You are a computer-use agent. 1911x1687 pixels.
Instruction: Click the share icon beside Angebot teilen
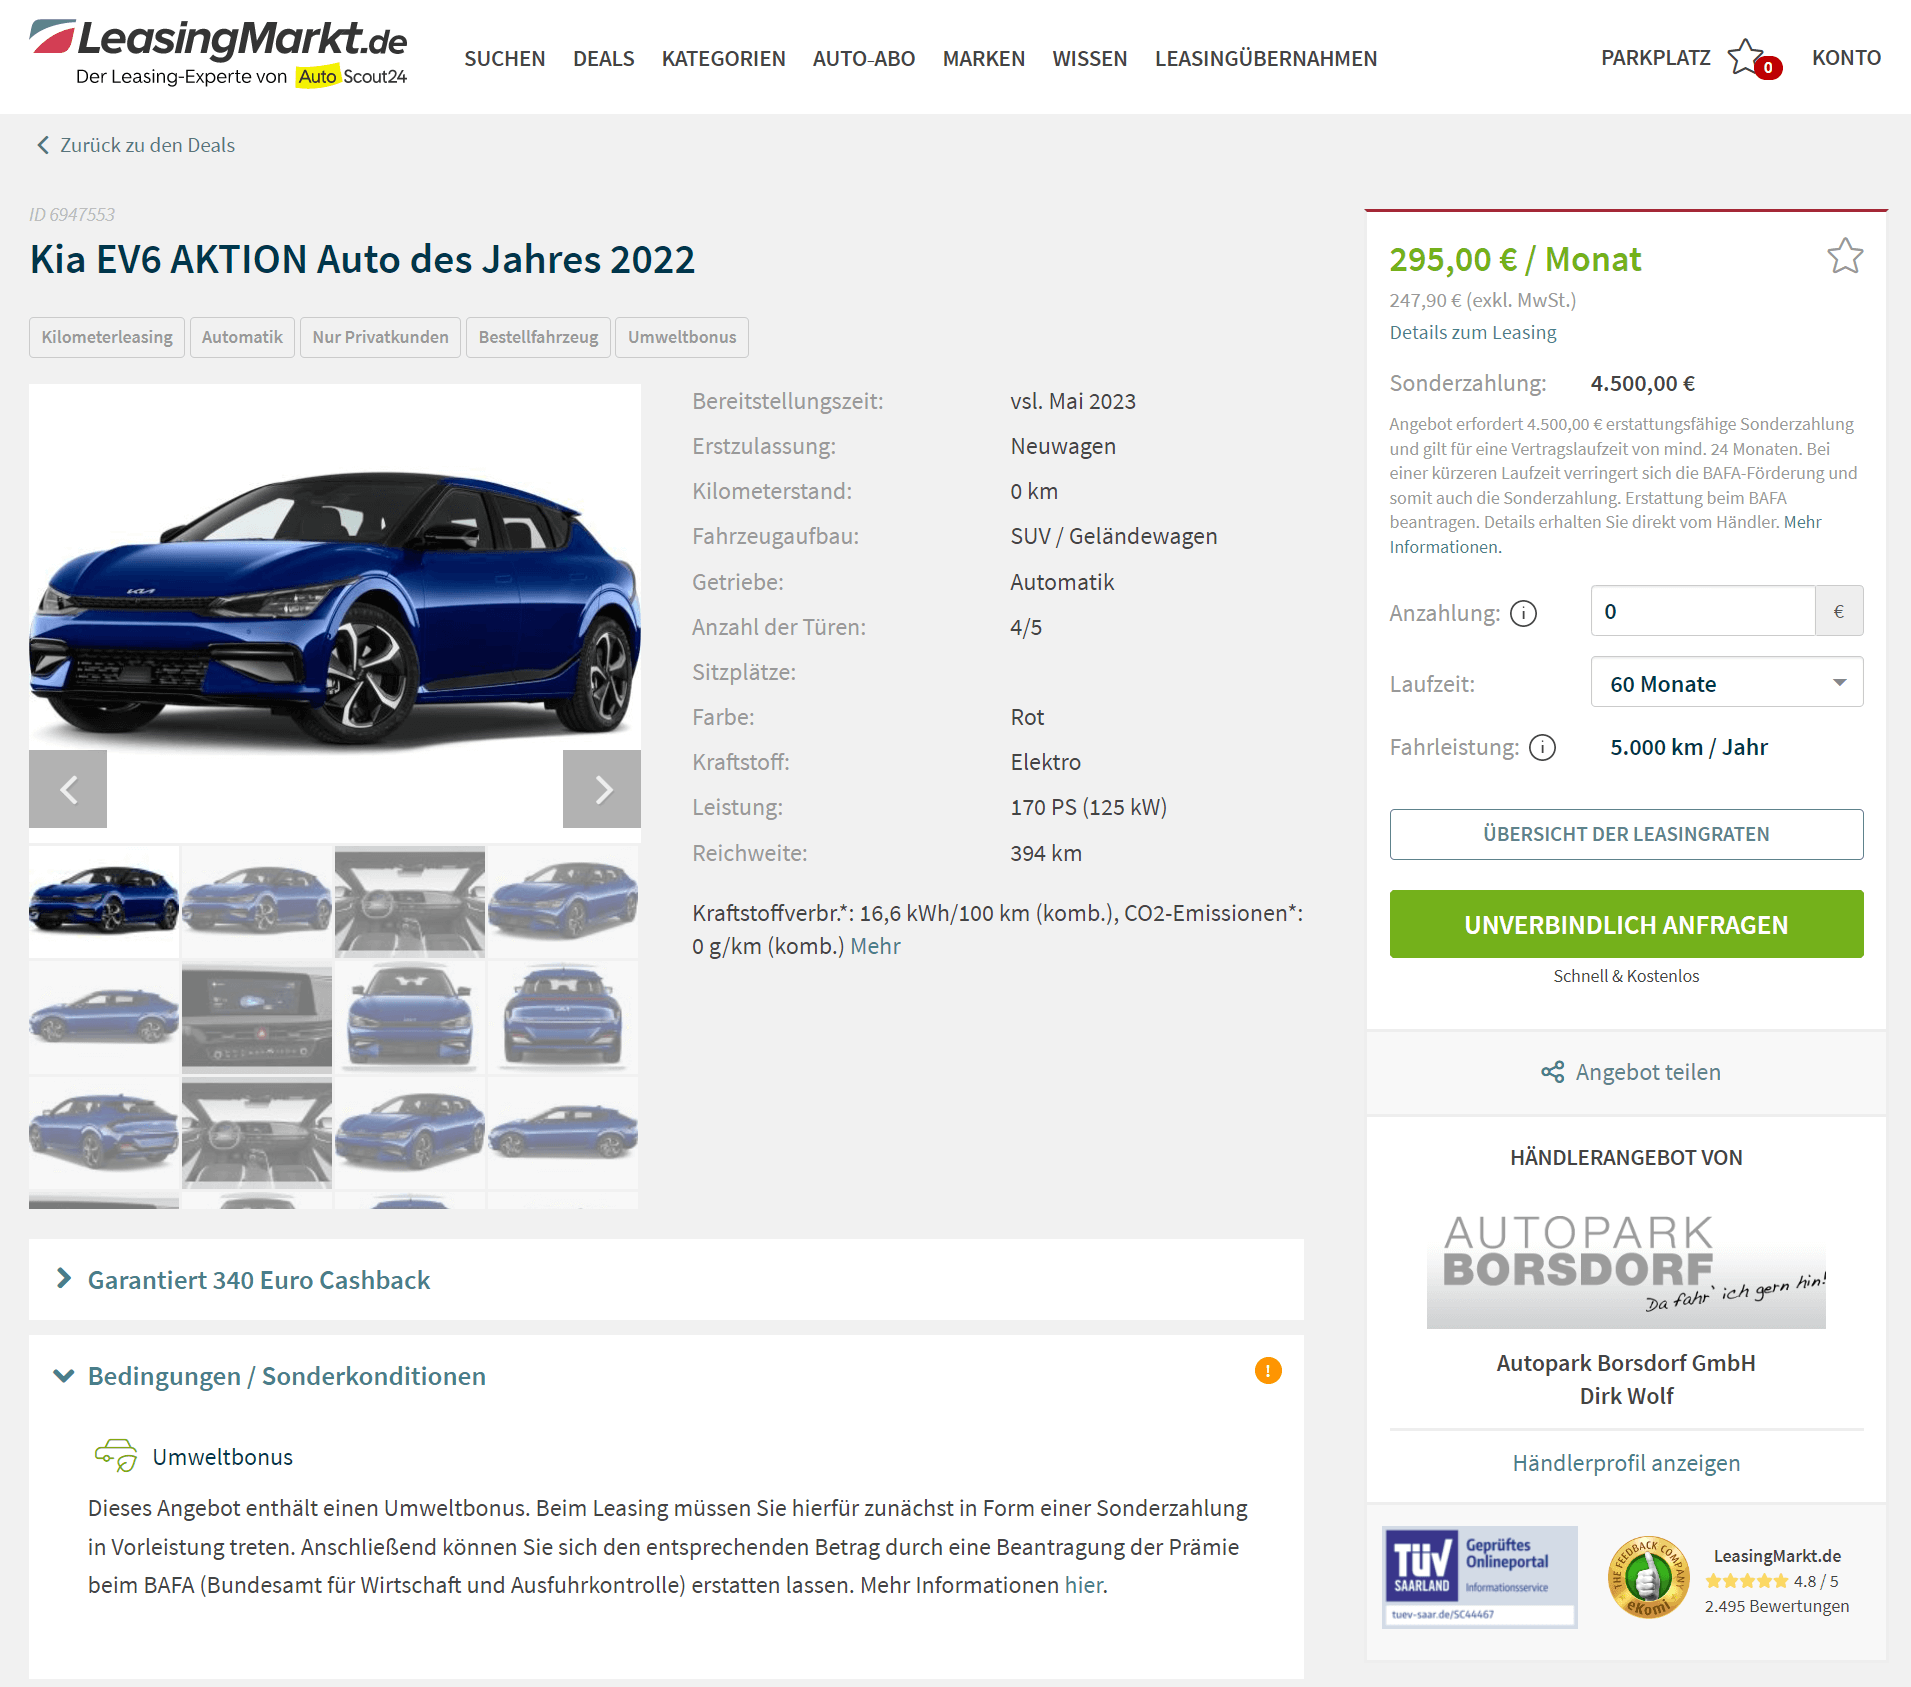click(1552, 1072)
